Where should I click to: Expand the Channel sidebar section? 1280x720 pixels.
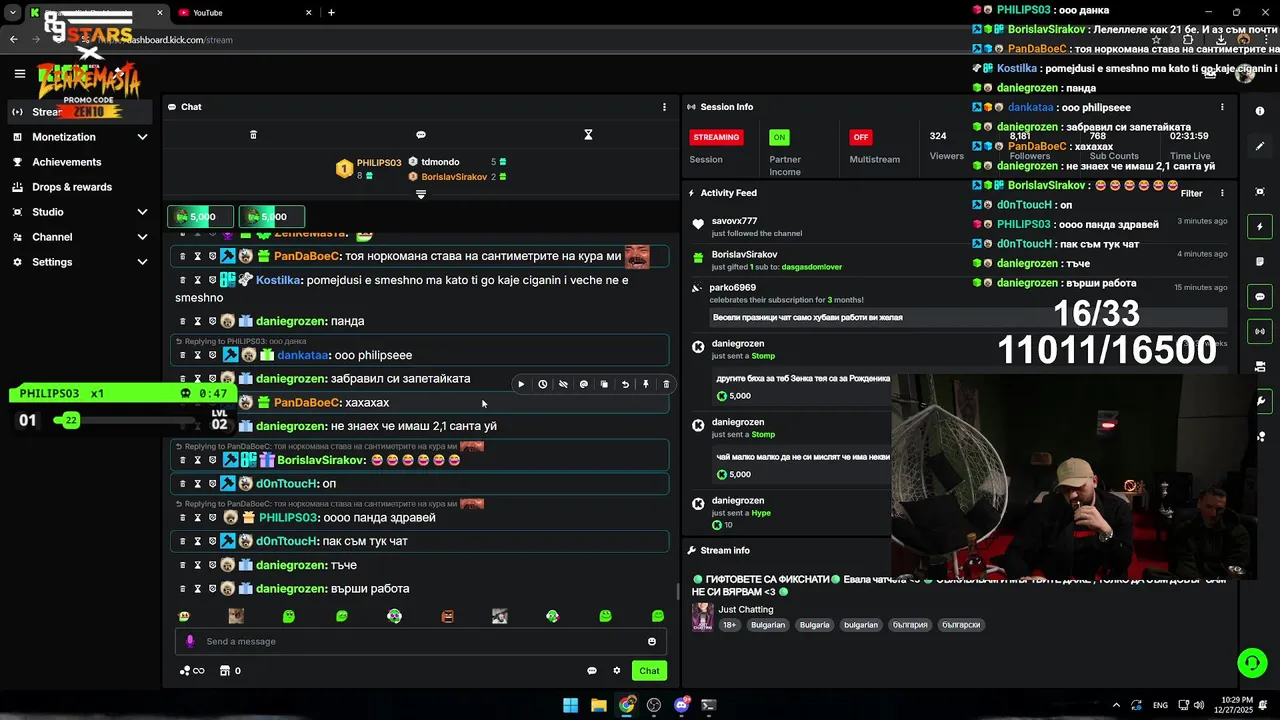click(142, 237)
